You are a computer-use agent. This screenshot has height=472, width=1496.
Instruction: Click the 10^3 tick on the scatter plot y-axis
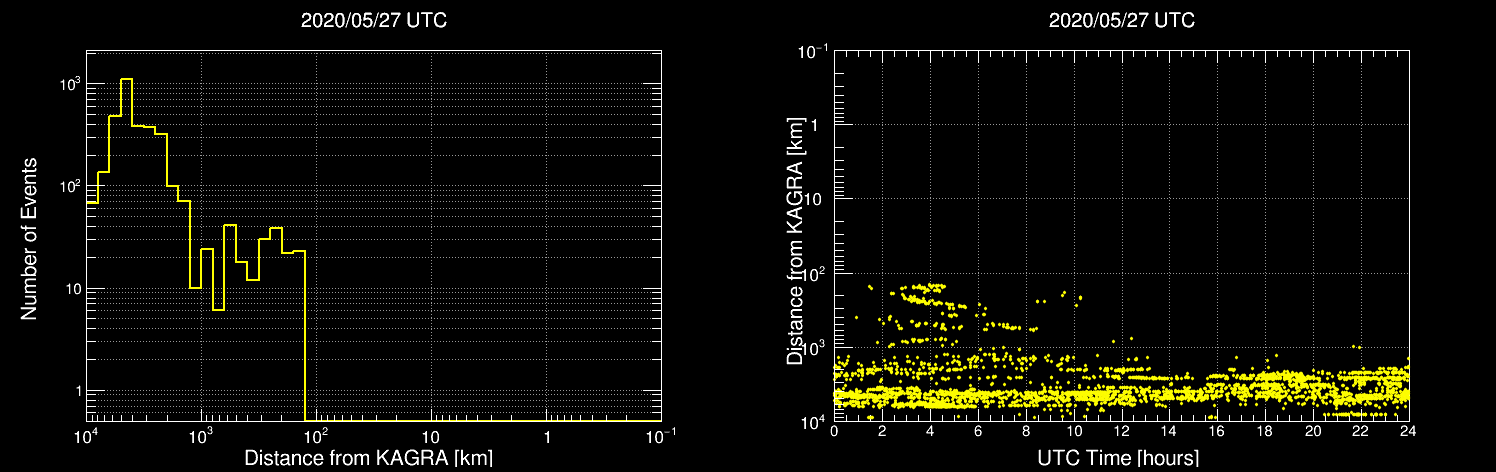(815, 346)
